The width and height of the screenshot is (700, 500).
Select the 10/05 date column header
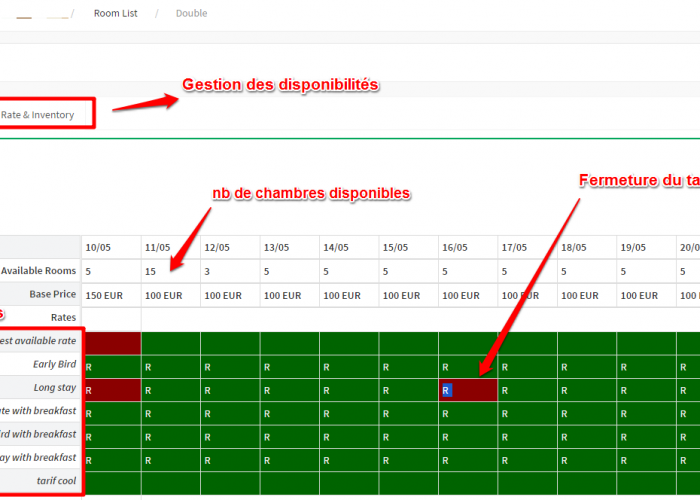tap(111, 247)
